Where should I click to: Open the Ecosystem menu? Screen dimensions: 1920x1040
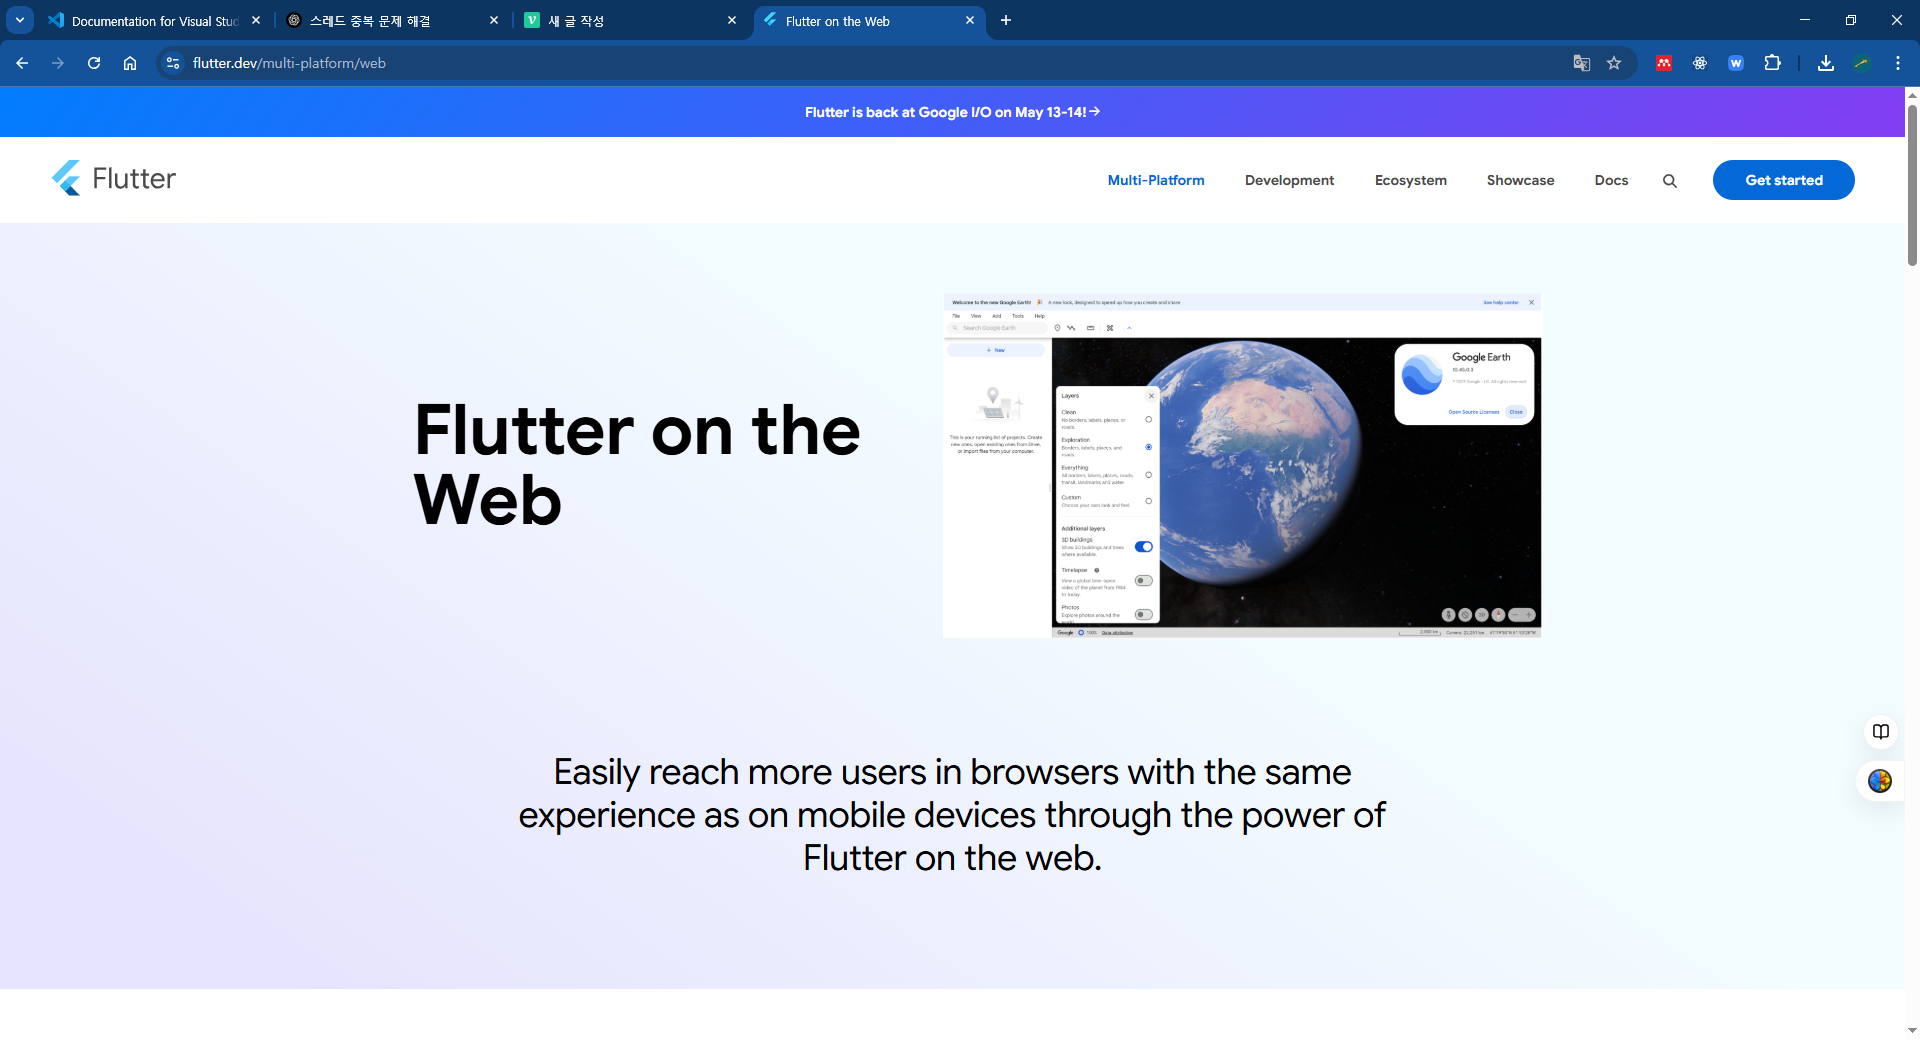pyautogui.click(x=1410, y=180)
